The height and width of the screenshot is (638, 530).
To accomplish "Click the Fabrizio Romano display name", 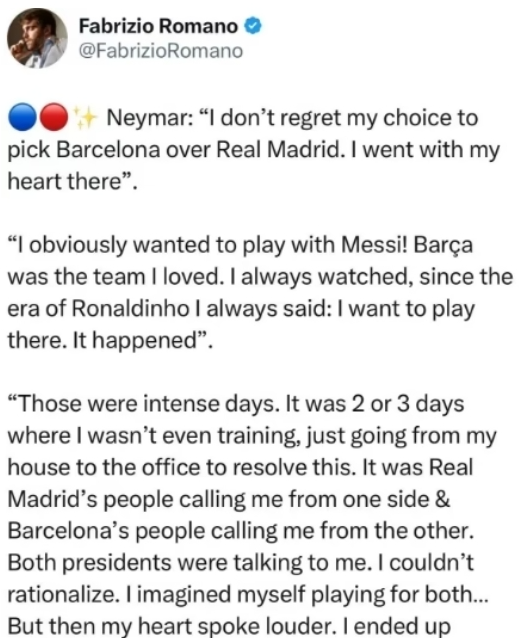I will tap(158, 26).
